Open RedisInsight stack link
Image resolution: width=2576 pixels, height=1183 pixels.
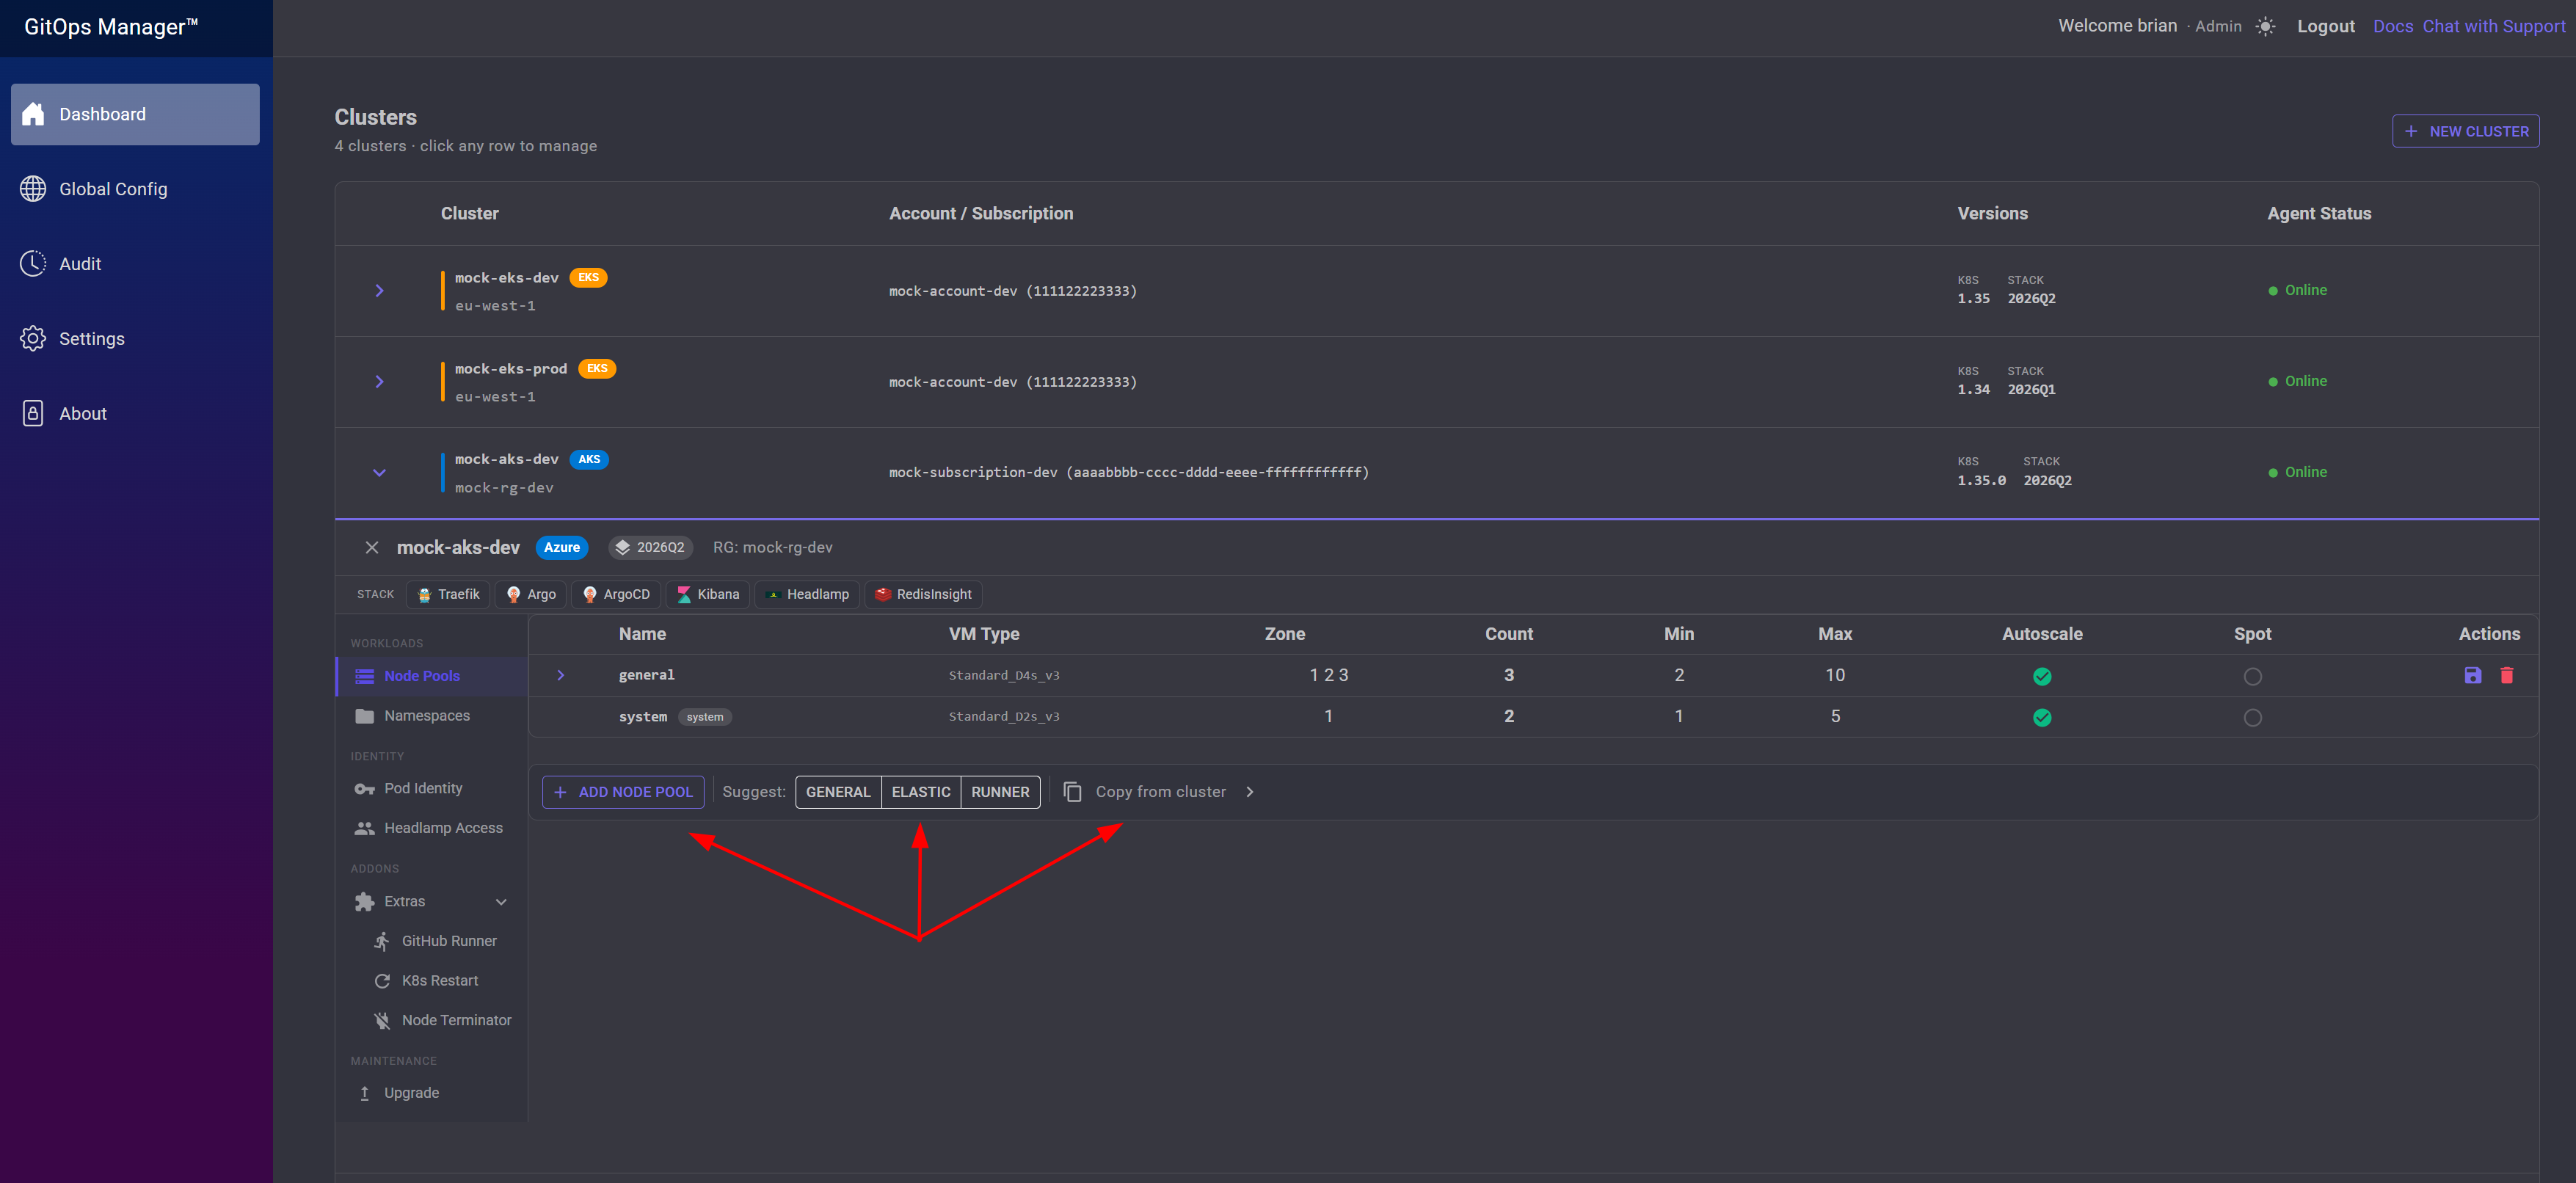coord(923,594)
